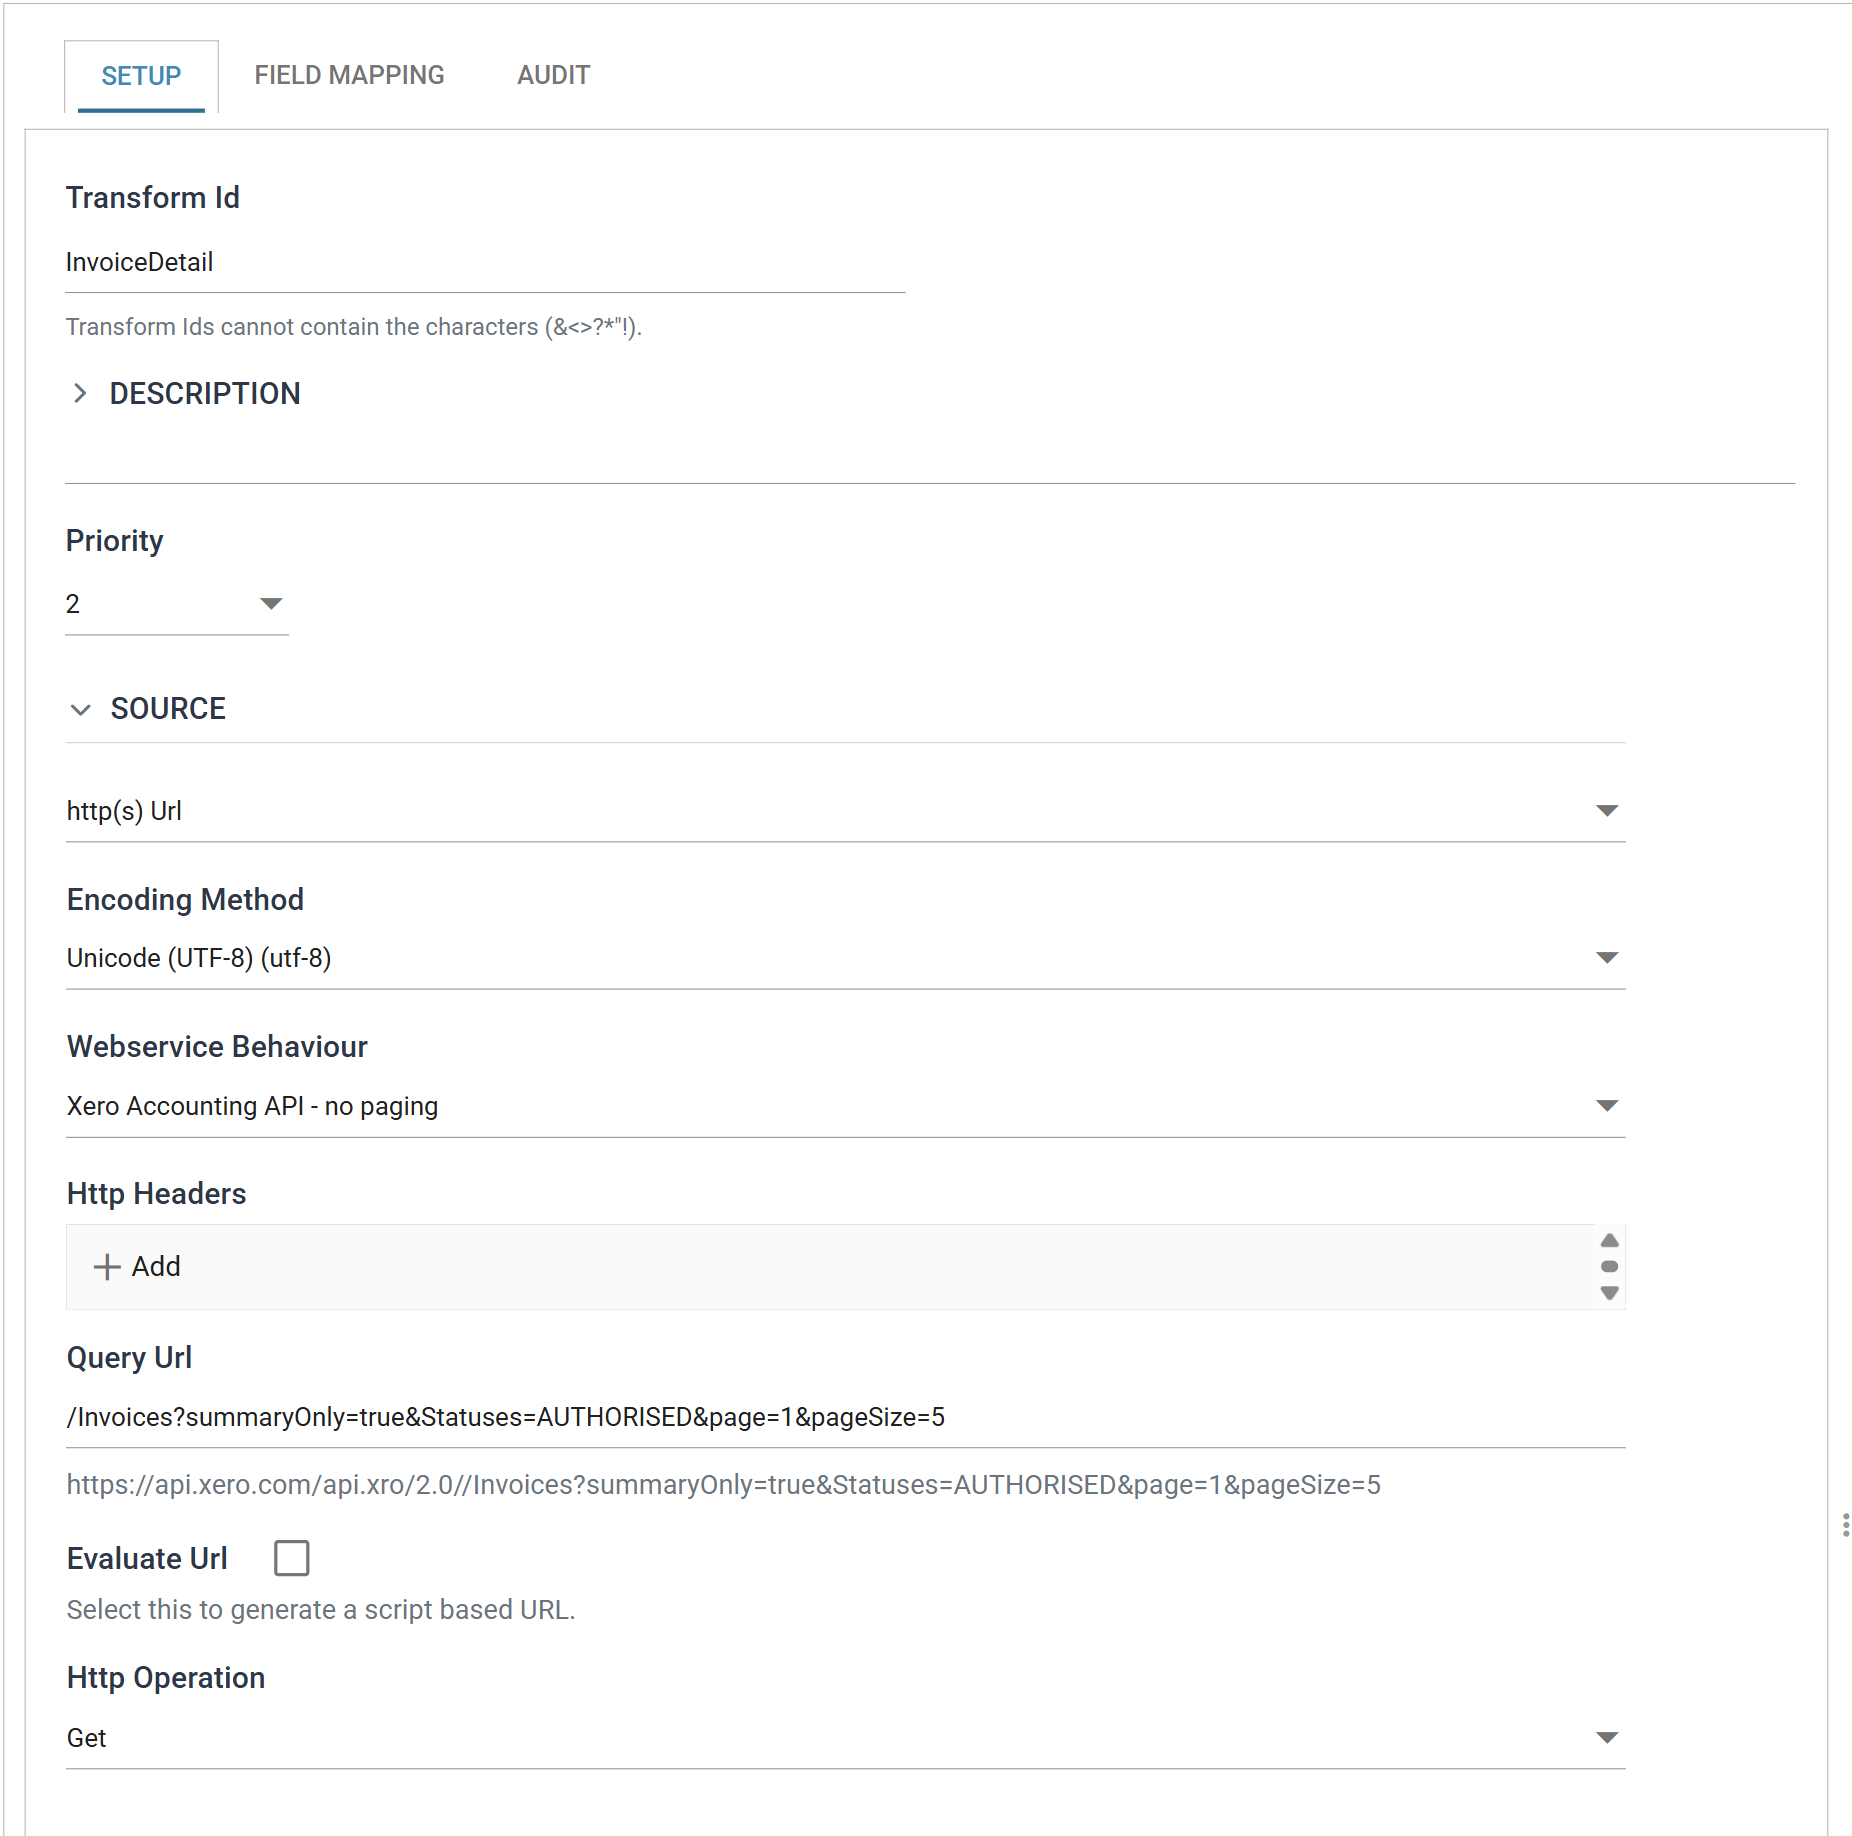Open the Priority dropdown
1852x1836 pixels.
177,604
